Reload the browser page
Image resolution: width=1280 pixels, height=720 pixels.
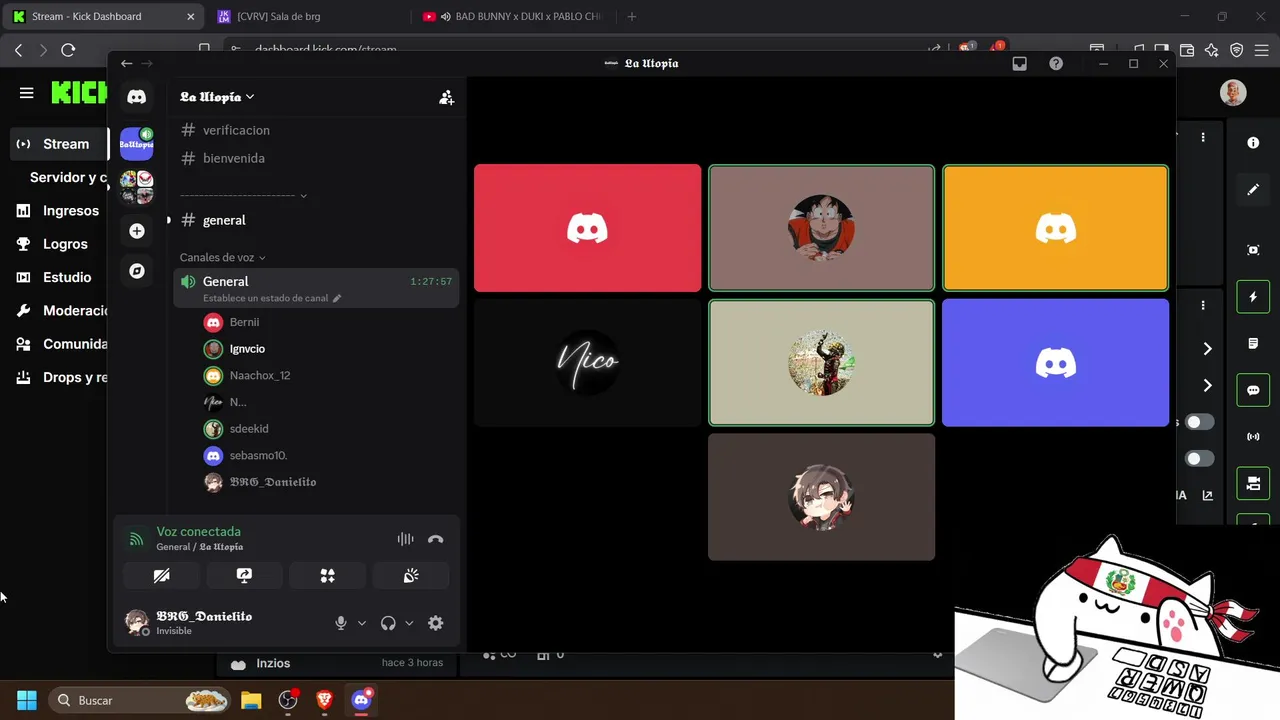point(68,49)
